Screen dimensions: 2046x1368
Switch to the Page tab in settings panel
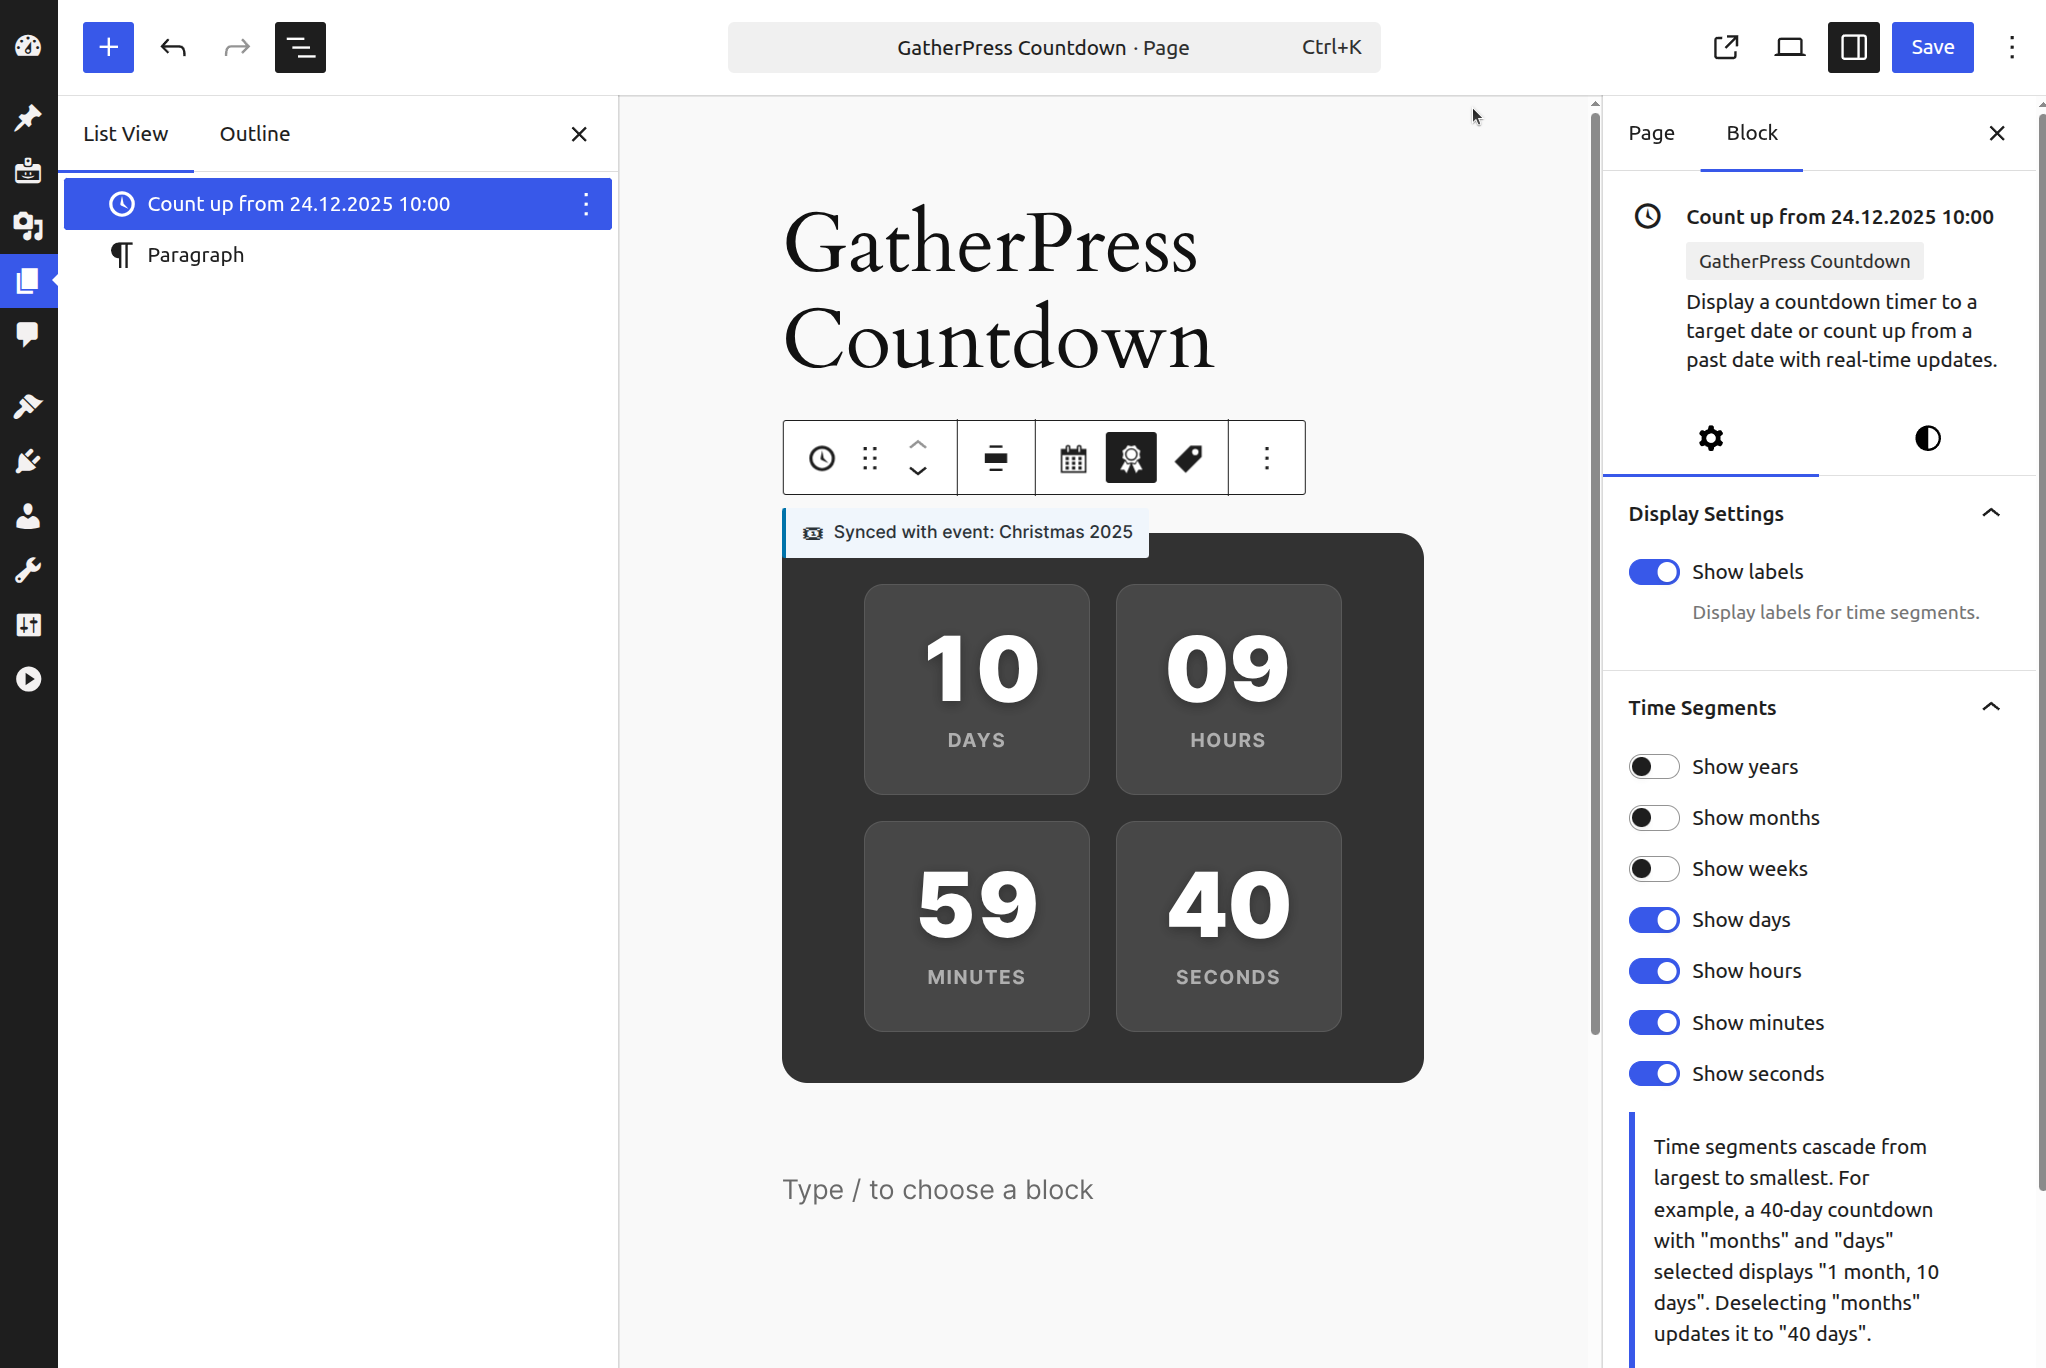coord(1651,132)
